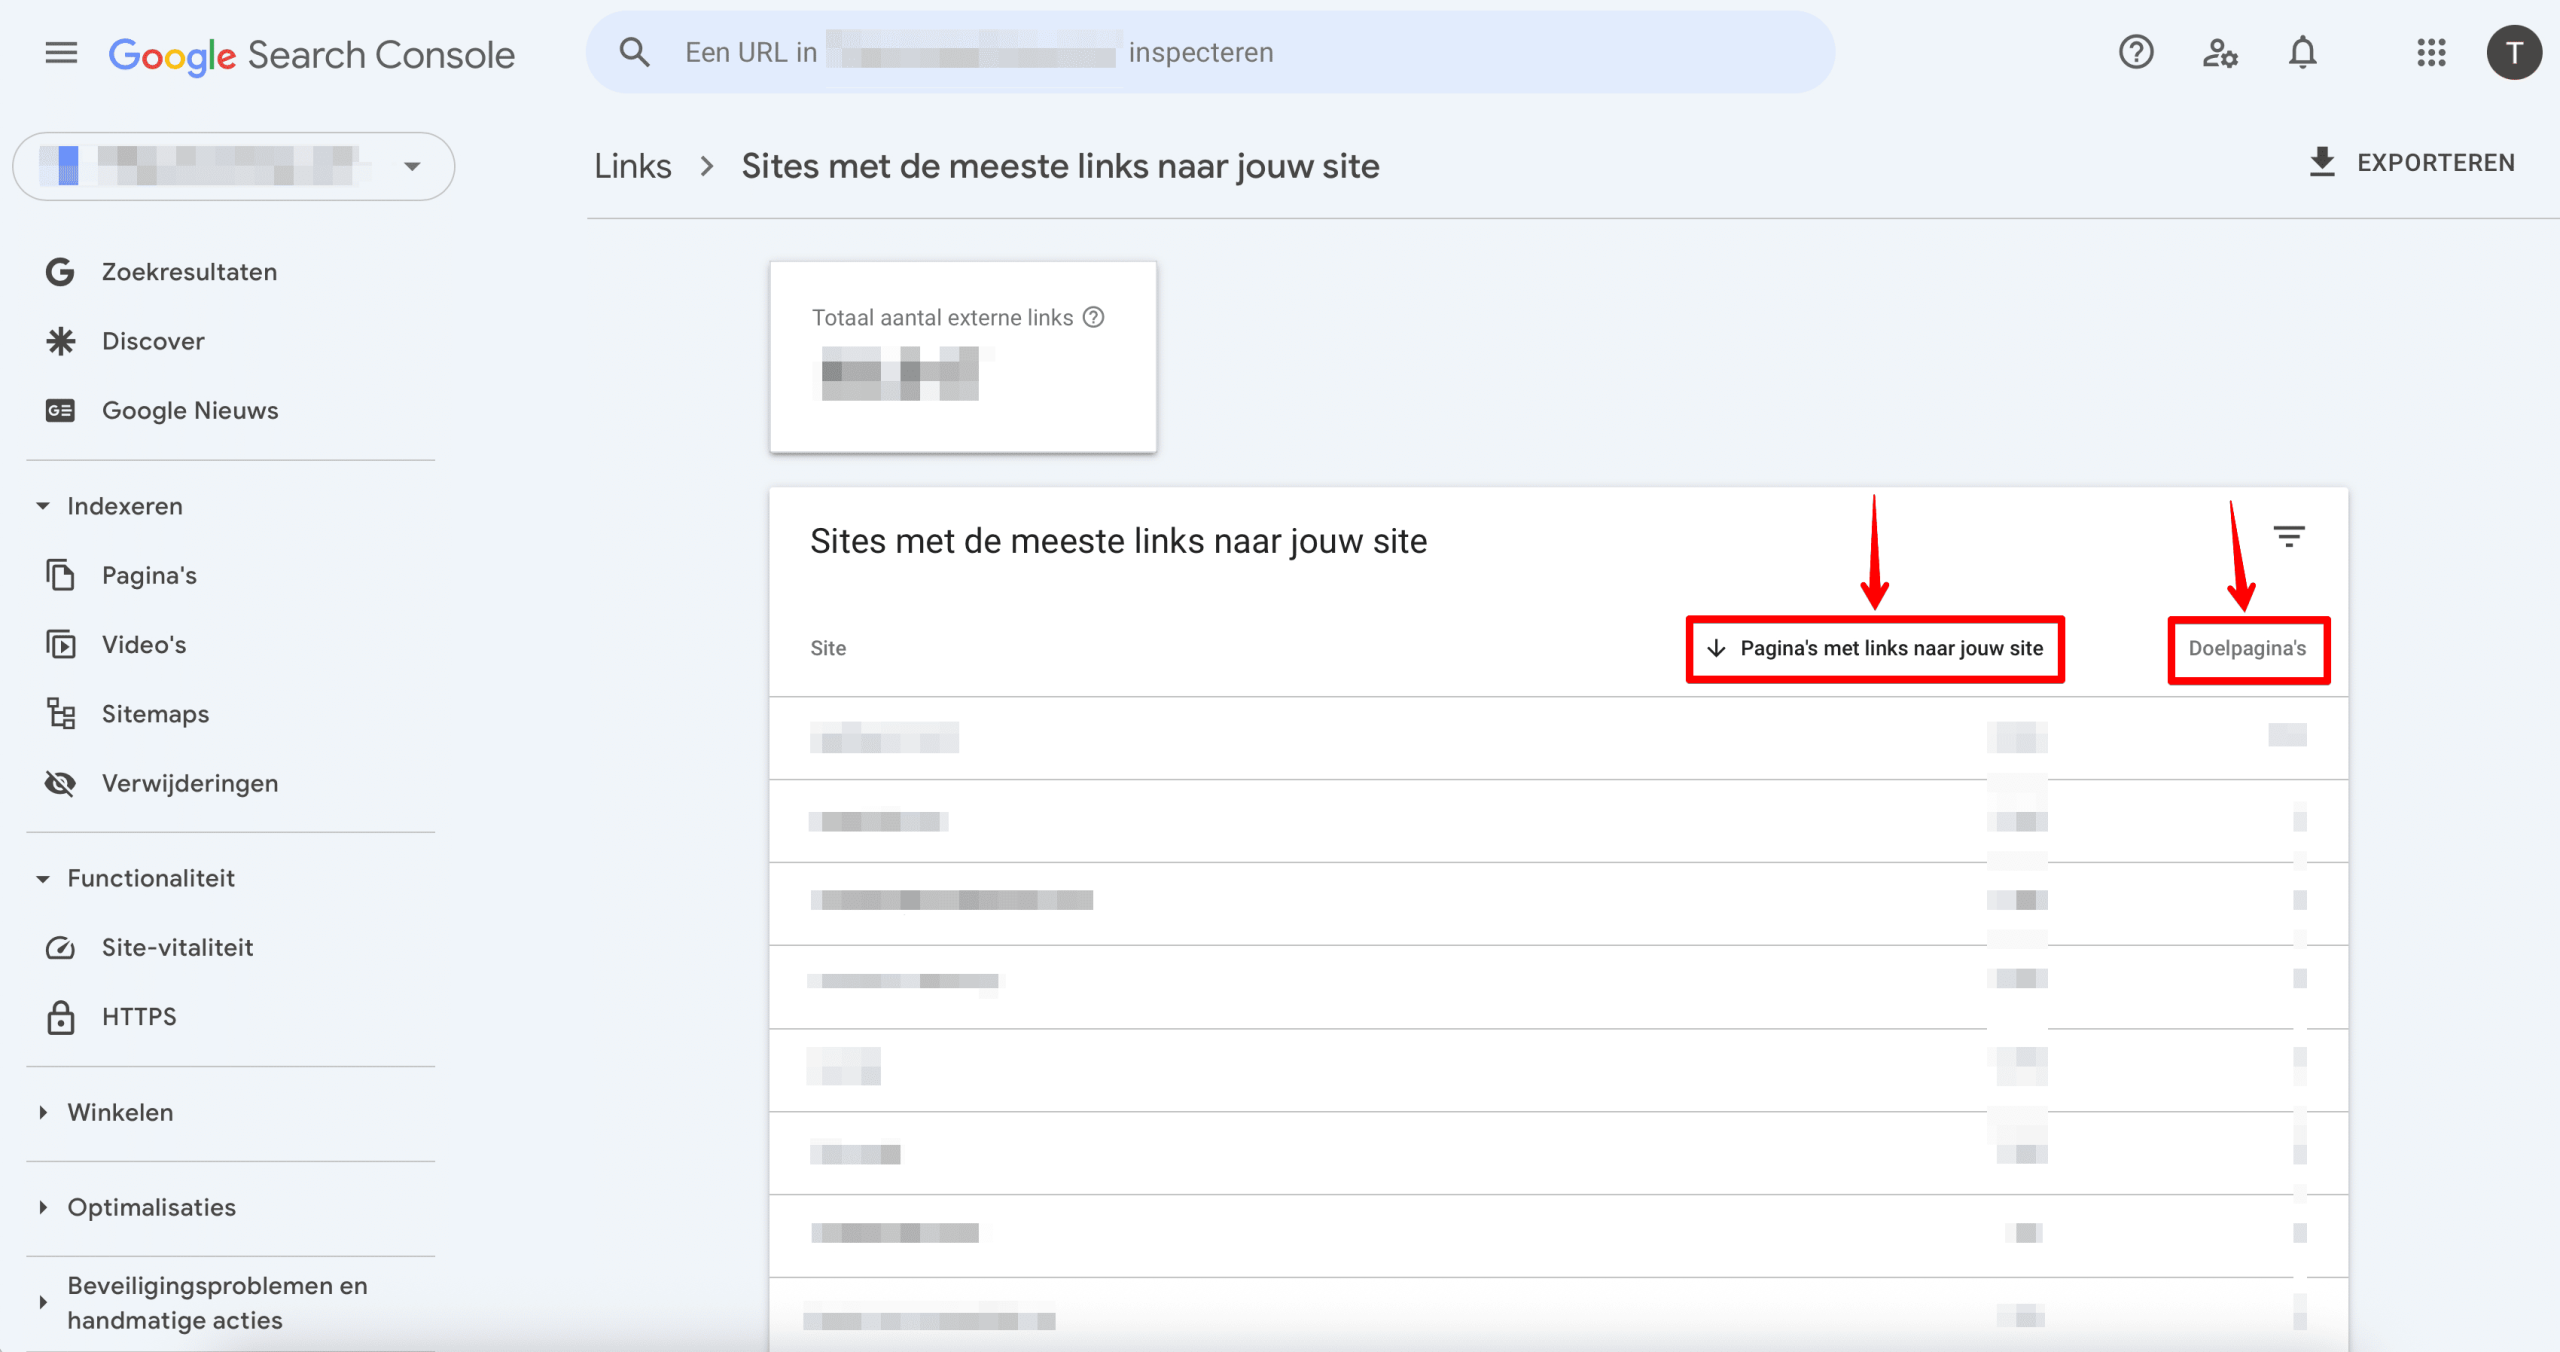Click the Google Search Console logo
This screenshot has width=2560, height=1352.
click(x=311, y=55)
